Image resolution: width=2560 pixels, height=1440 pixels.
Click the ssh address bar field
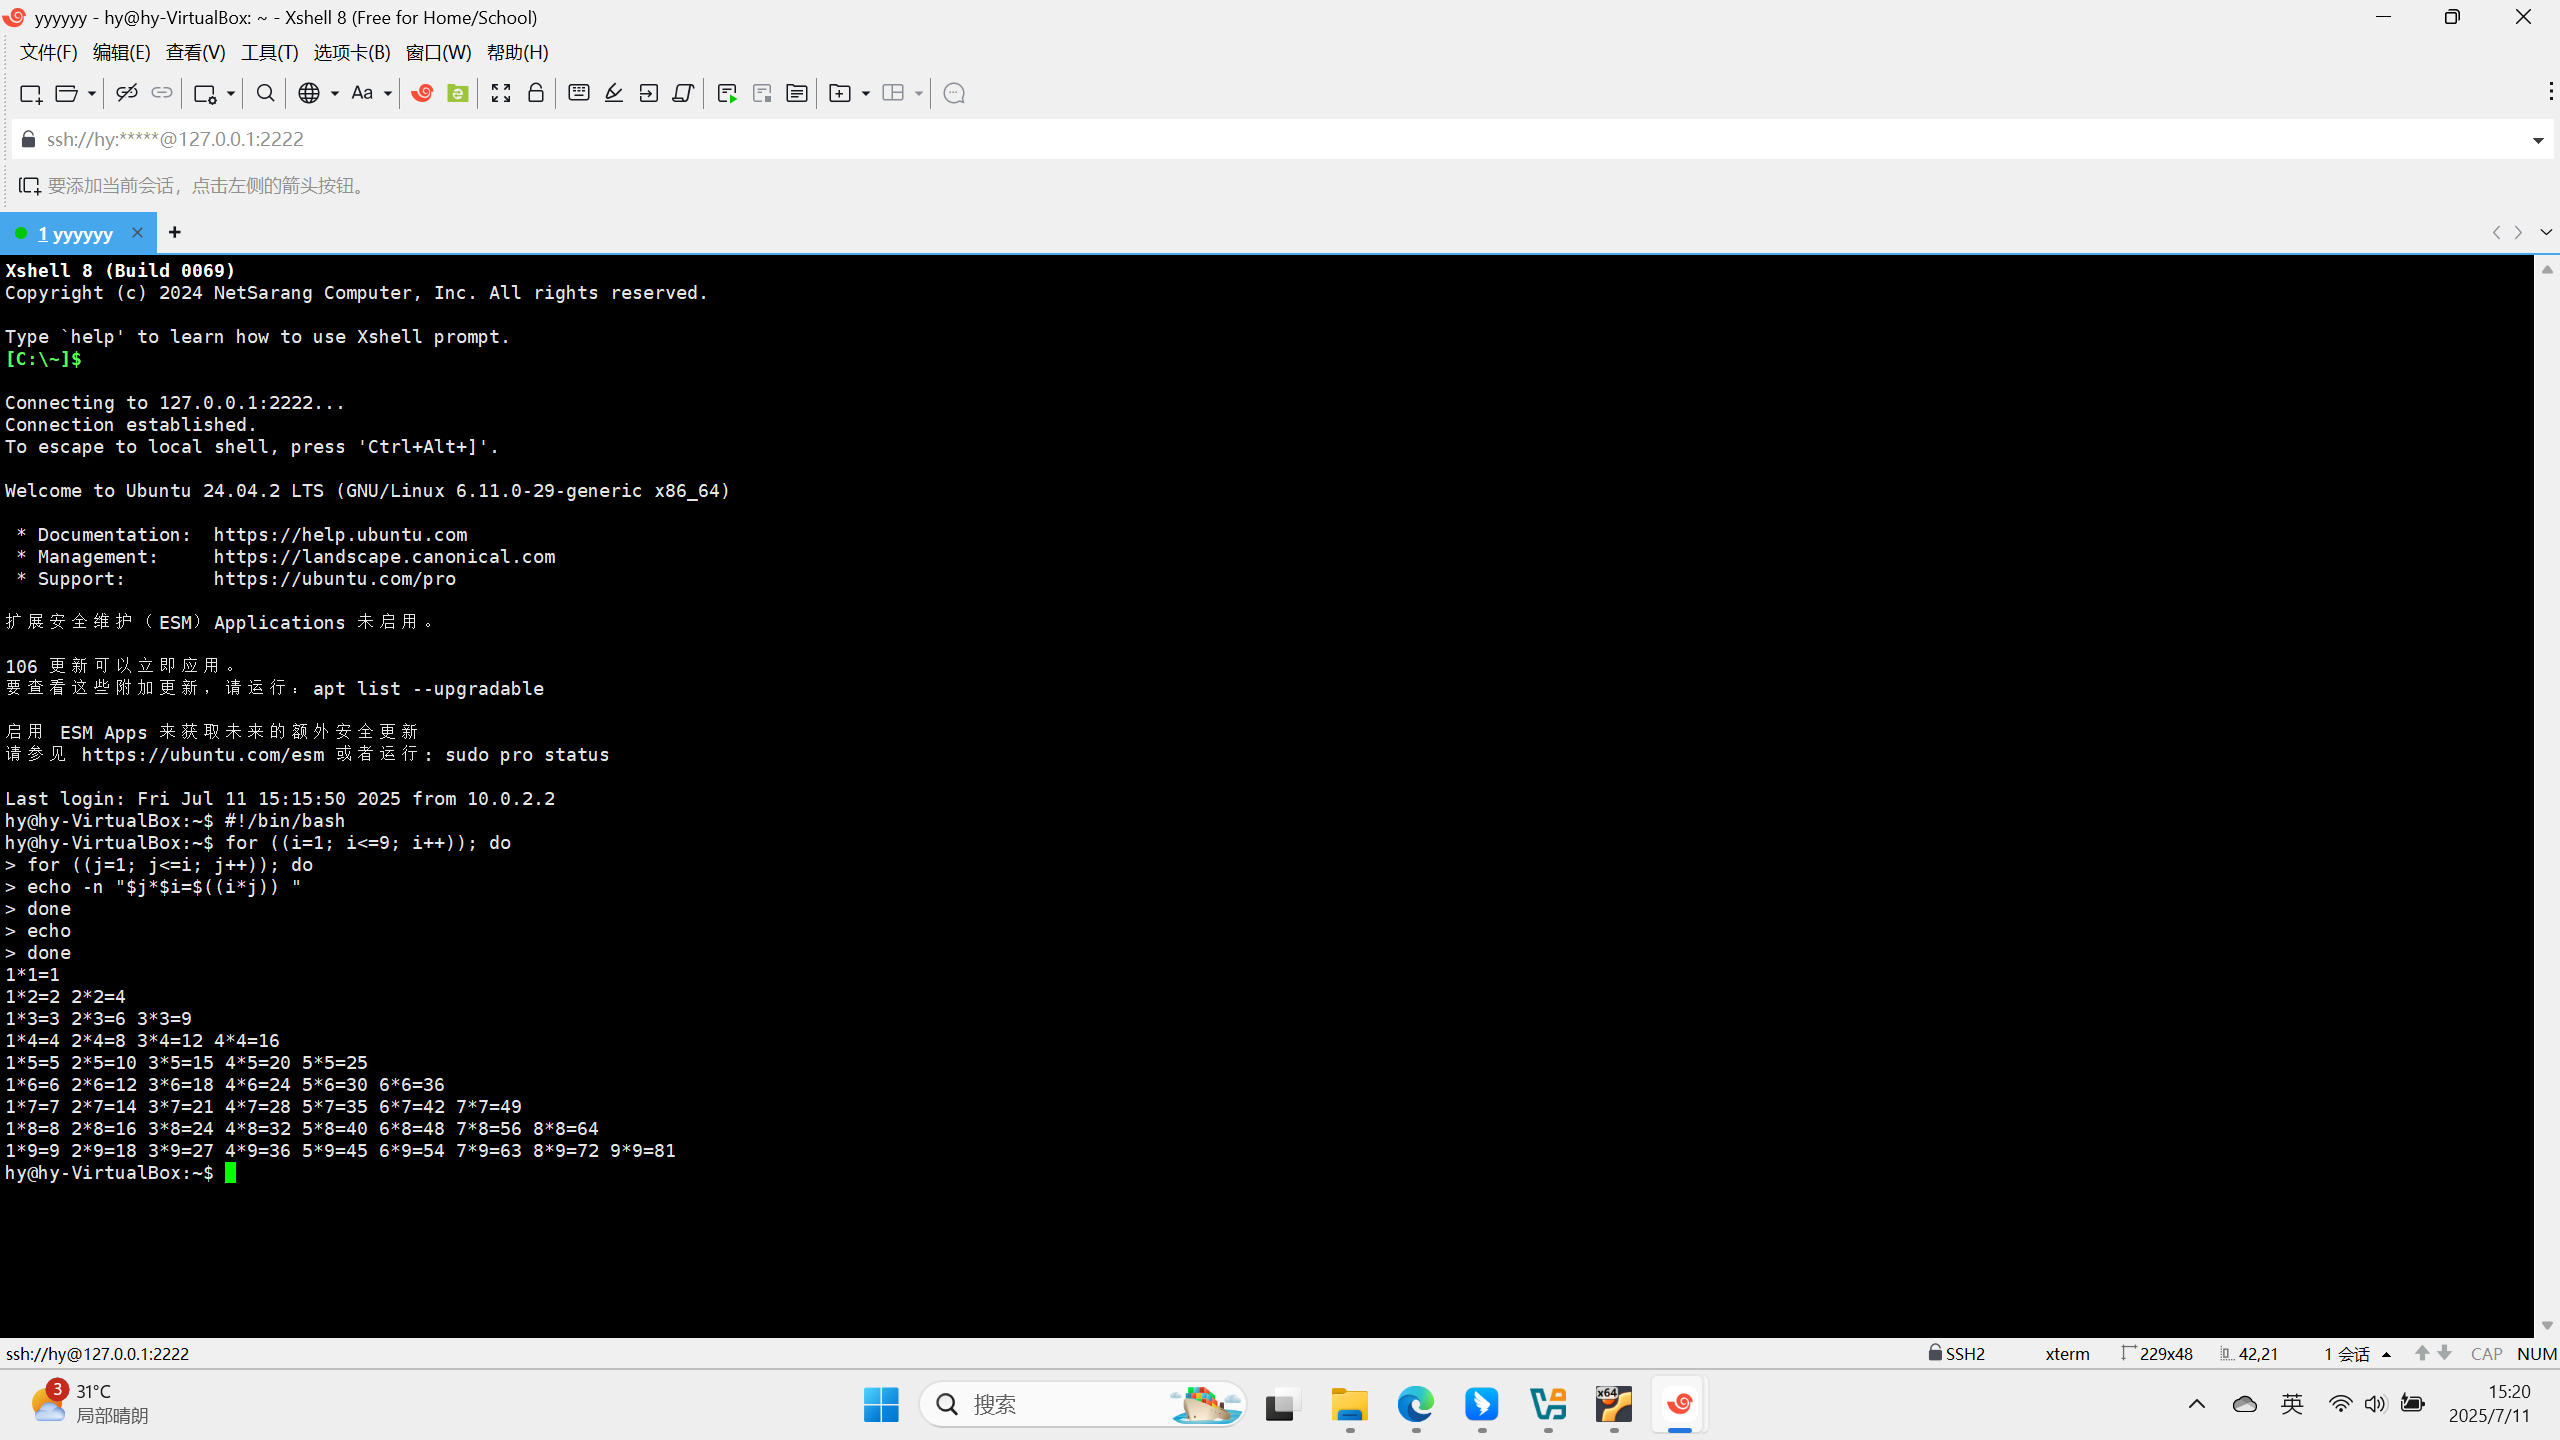point(1200,139)
